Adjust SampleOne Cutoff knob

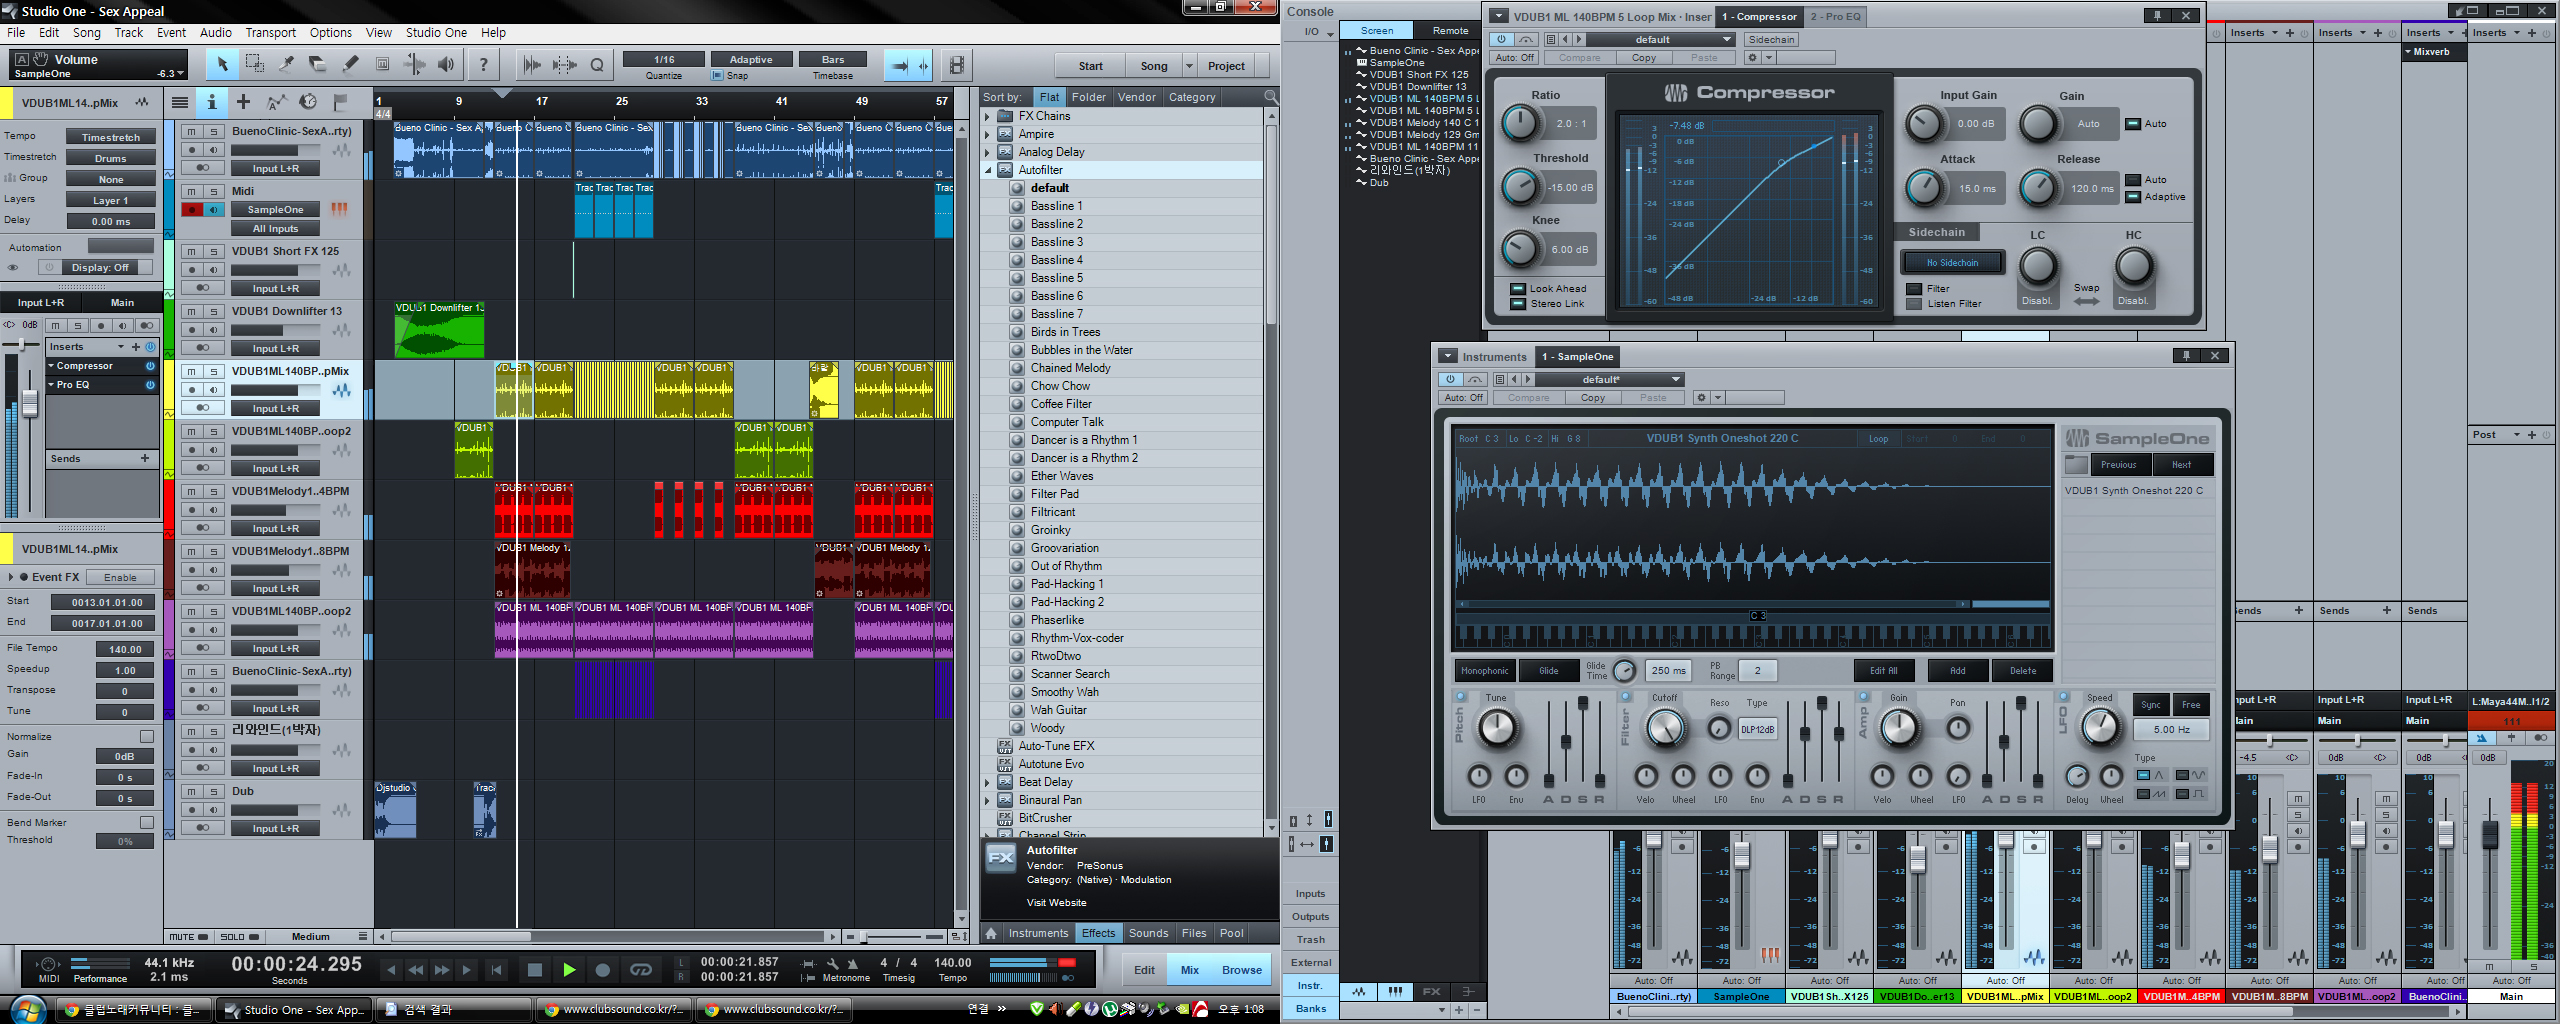1664,728
